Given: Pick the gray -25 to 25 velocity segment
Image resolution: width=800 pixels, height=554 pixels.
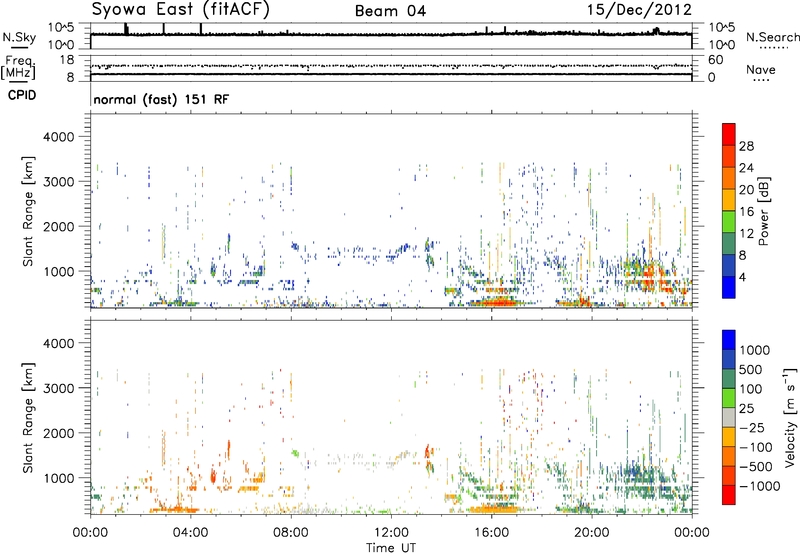Looking at the screenshot, I should click(729, 418).
